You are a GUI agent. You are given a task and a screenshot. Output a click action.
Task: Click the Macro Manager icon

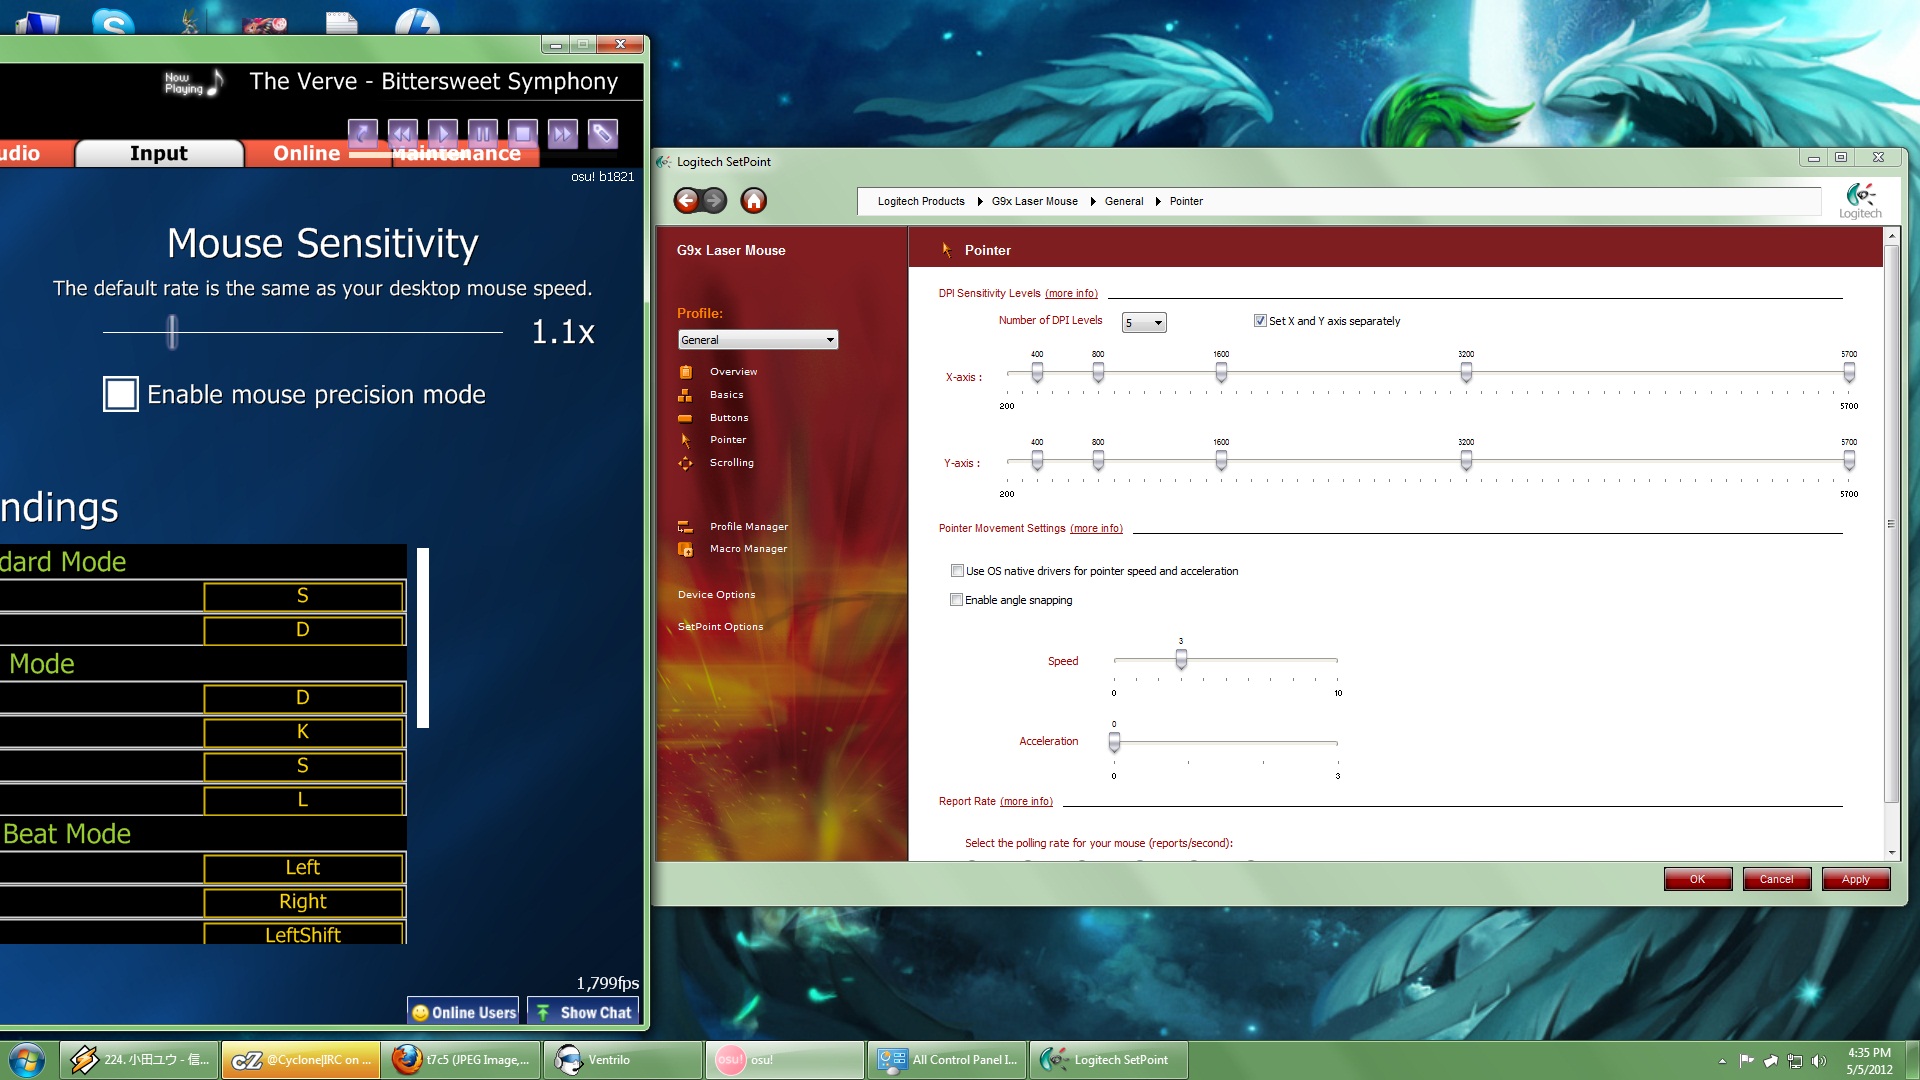(685, 549)
